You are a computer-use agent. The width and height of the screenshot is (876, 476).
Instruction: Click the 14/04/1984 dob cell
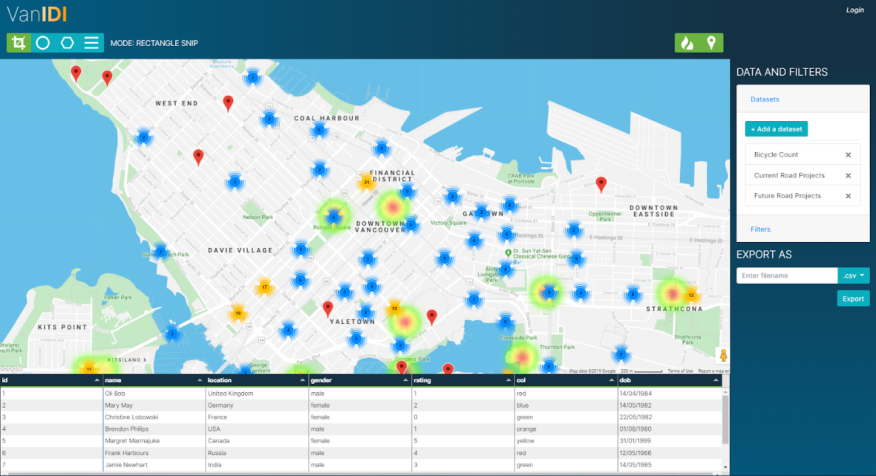[669, 394]
